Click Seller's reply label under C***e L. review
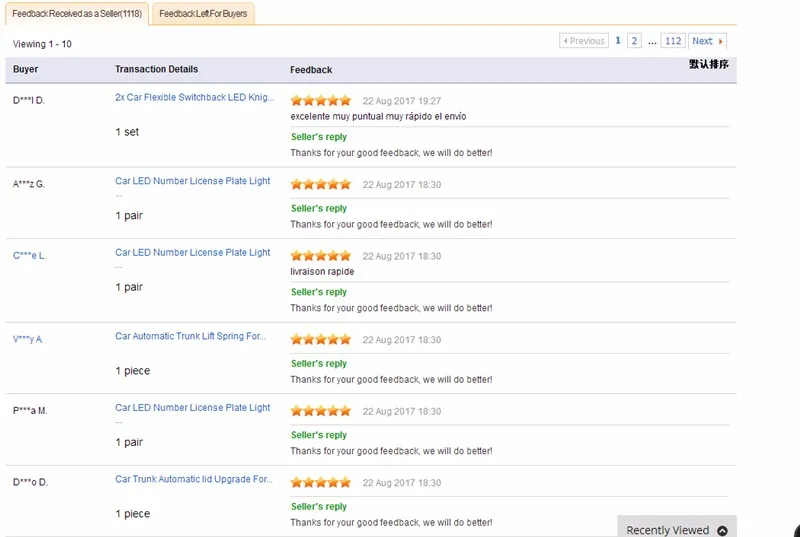The image size is (800, 537). pos(318,292)
